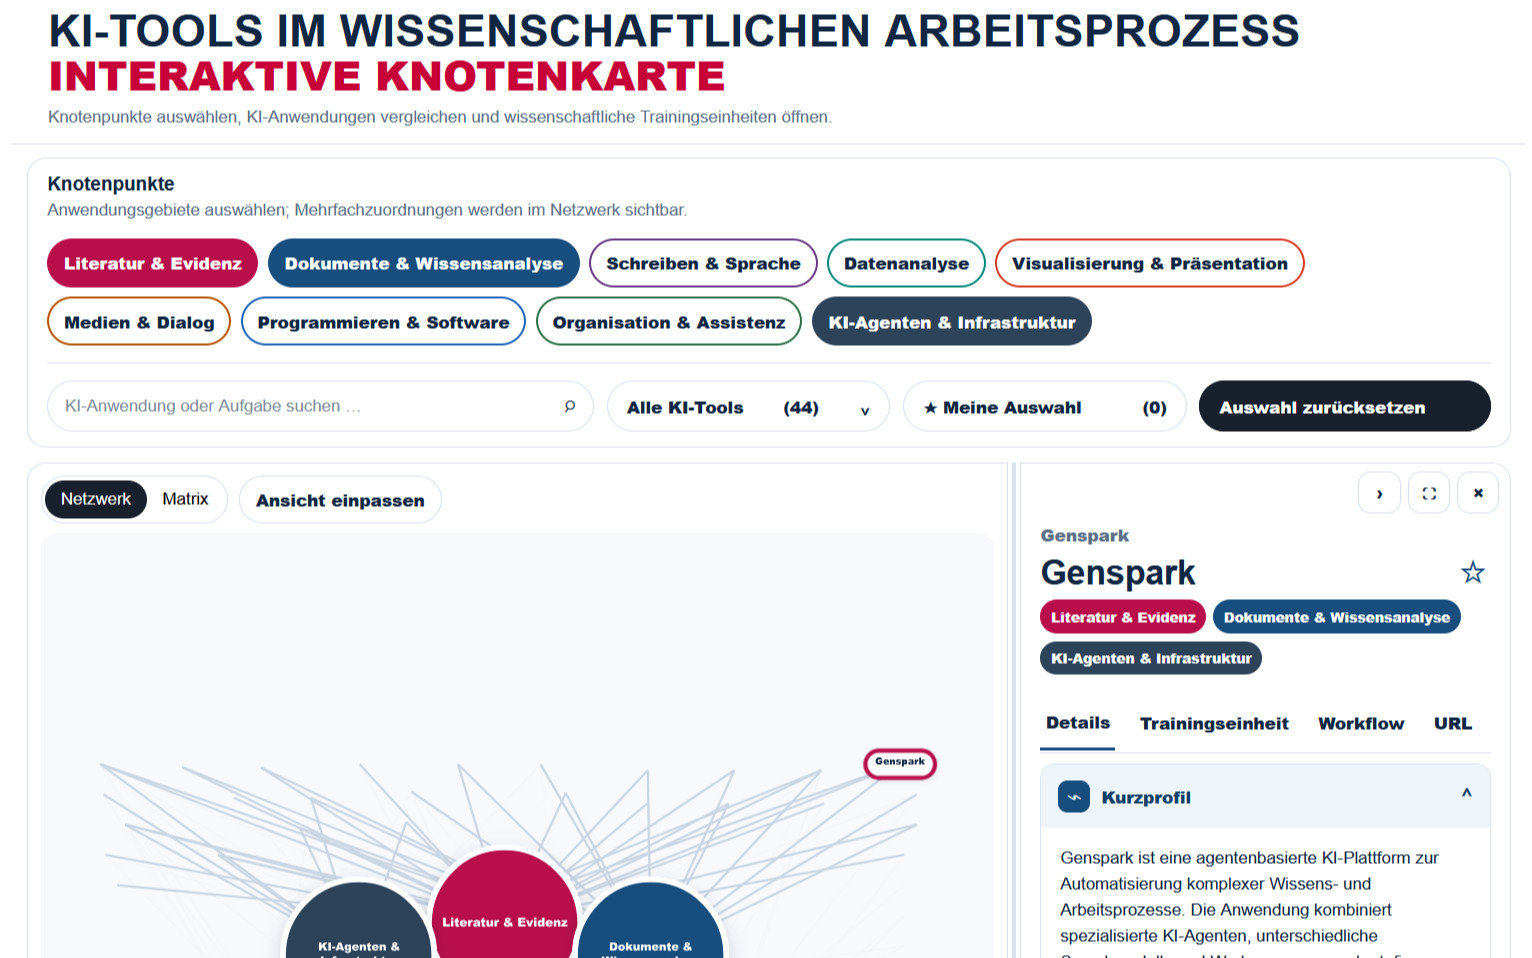The image size is (1532, 958).
Task: Toggle Literatur & Evidenz filter chip
Action: tap(152, 263)
